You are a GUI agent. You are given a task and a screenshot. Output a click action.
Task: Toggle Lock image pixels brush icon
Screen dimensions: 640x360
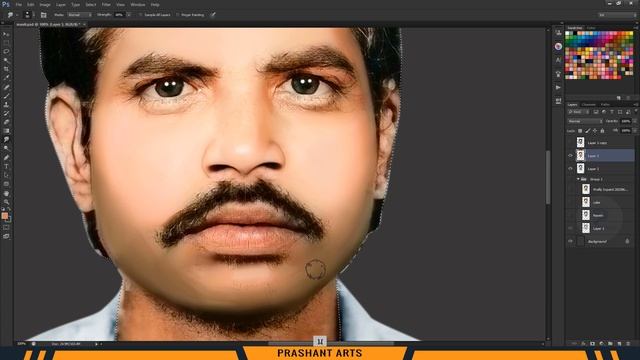(588, 131)
